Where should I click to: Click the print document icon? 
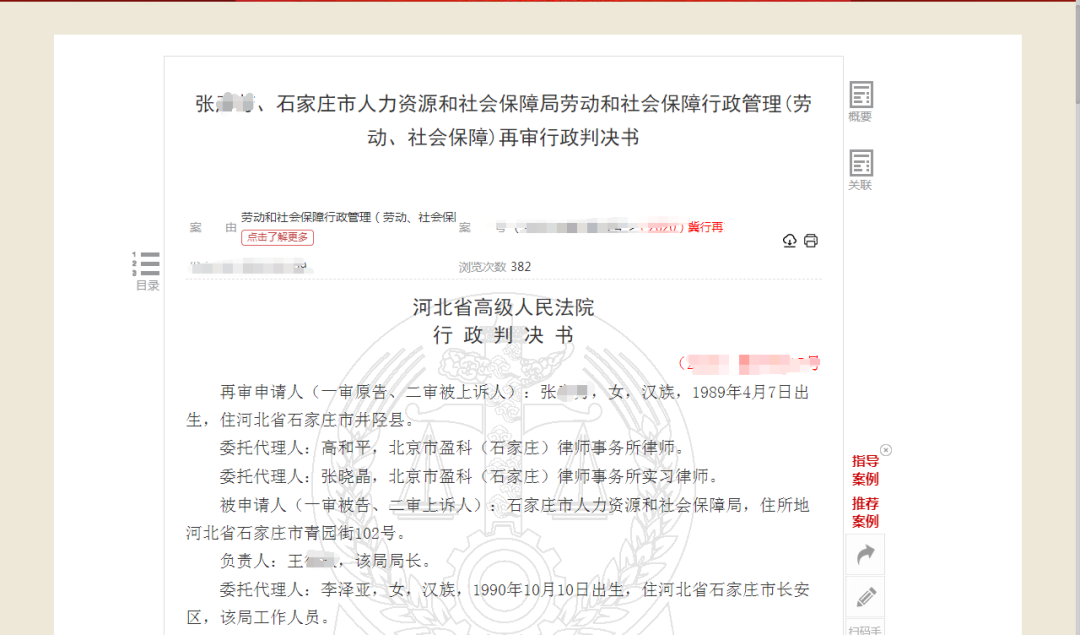tap(811, 240)
